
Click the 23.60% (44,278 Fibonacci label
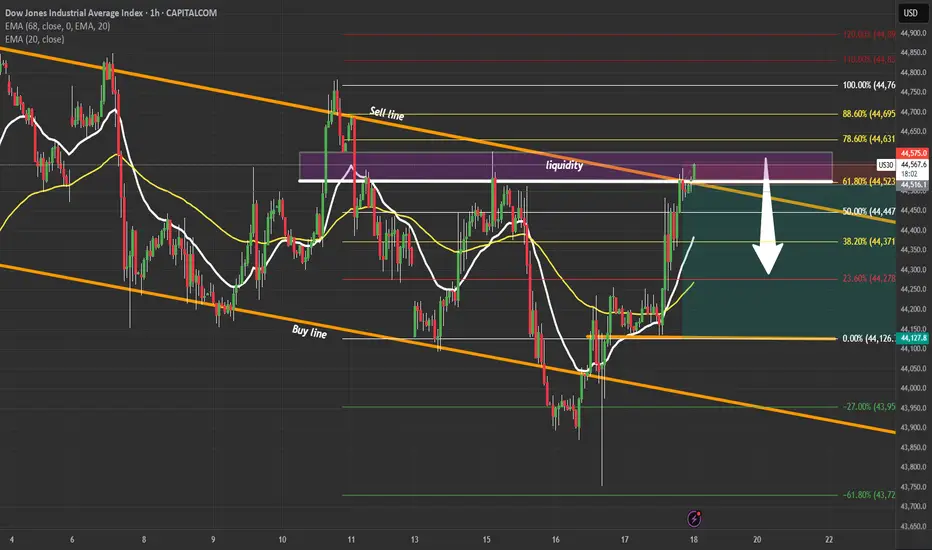tap(868, 278)
